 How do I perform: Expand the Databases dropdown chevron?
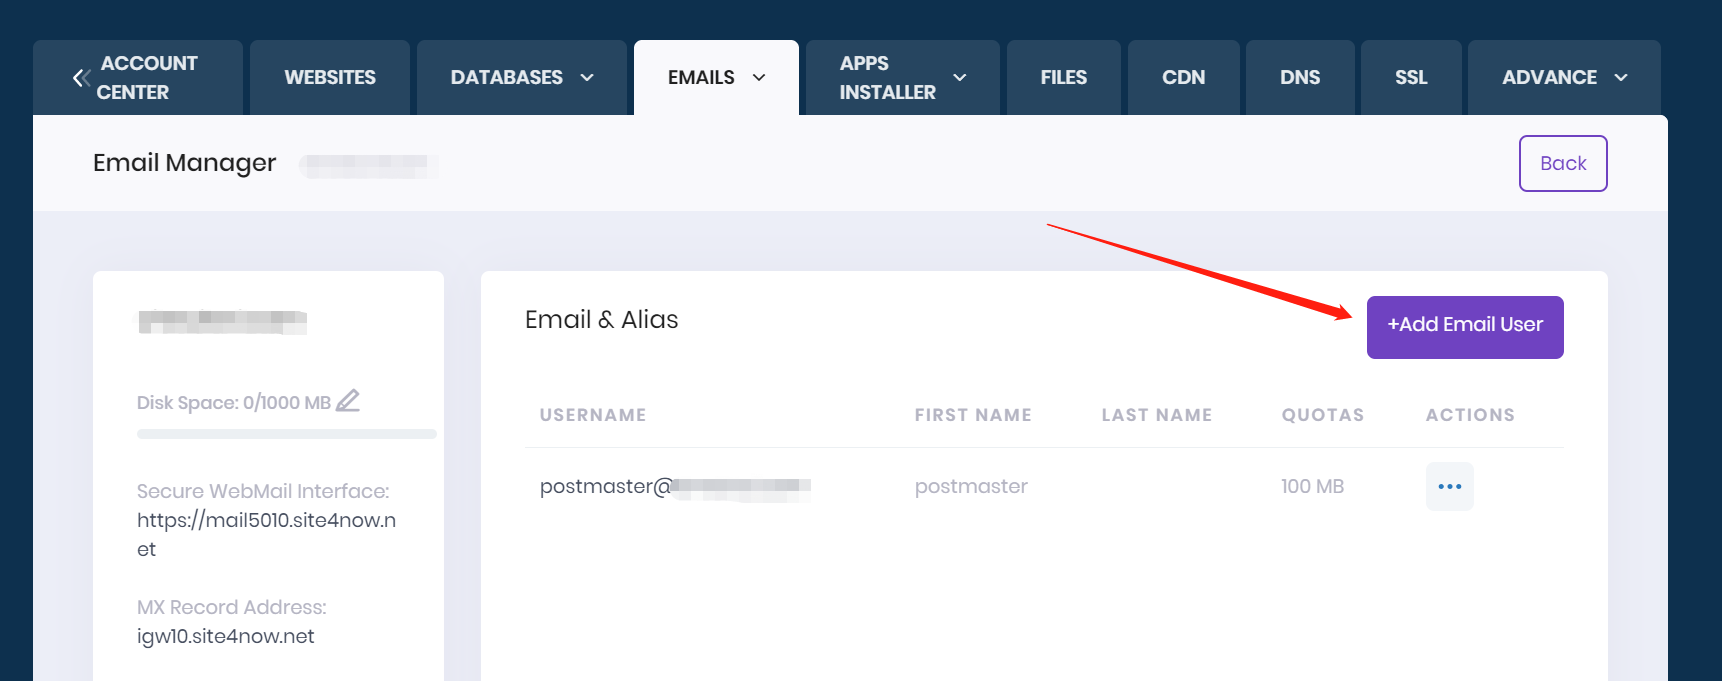pyautogui.click(x=587, y=78)
